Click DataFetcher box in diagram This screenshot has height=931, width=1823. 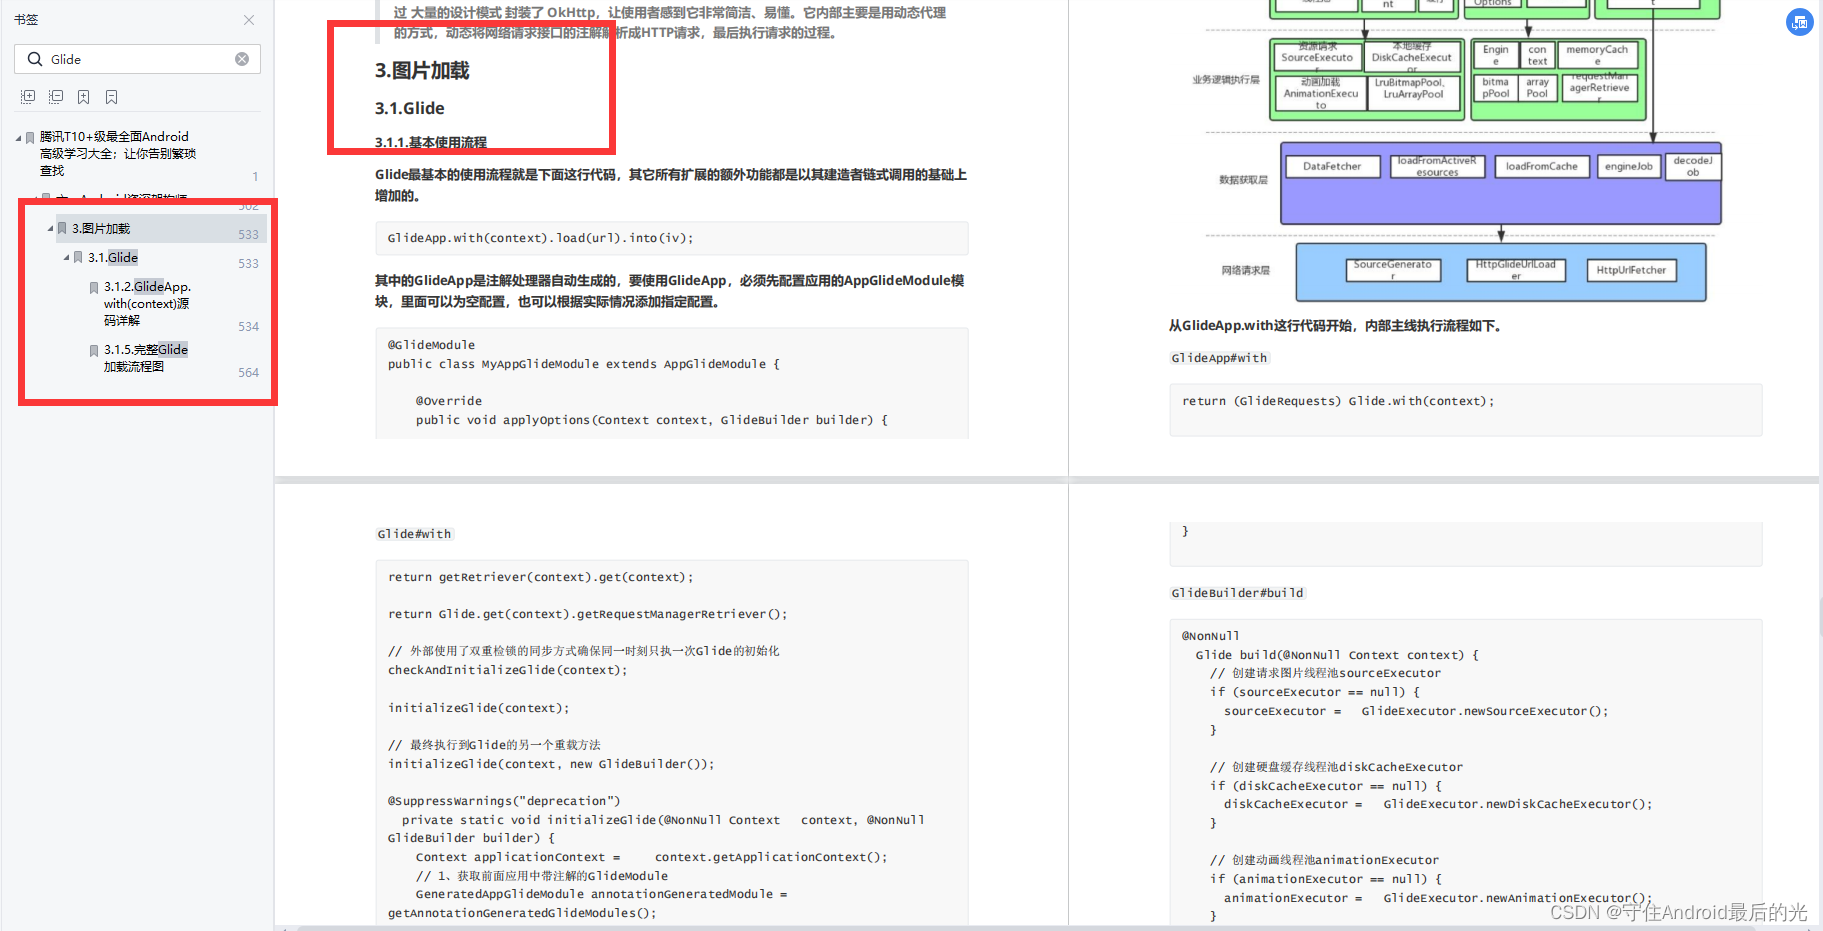1332,167
